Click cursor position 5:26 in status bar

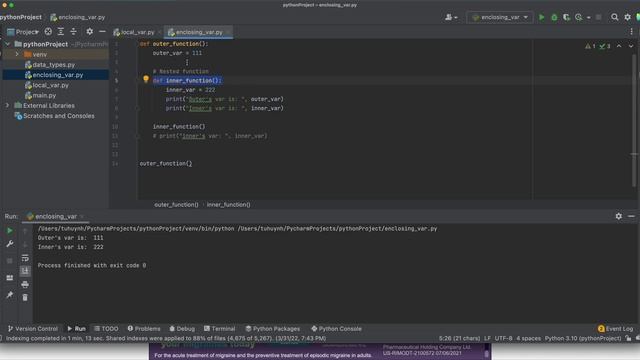point(459,338)
